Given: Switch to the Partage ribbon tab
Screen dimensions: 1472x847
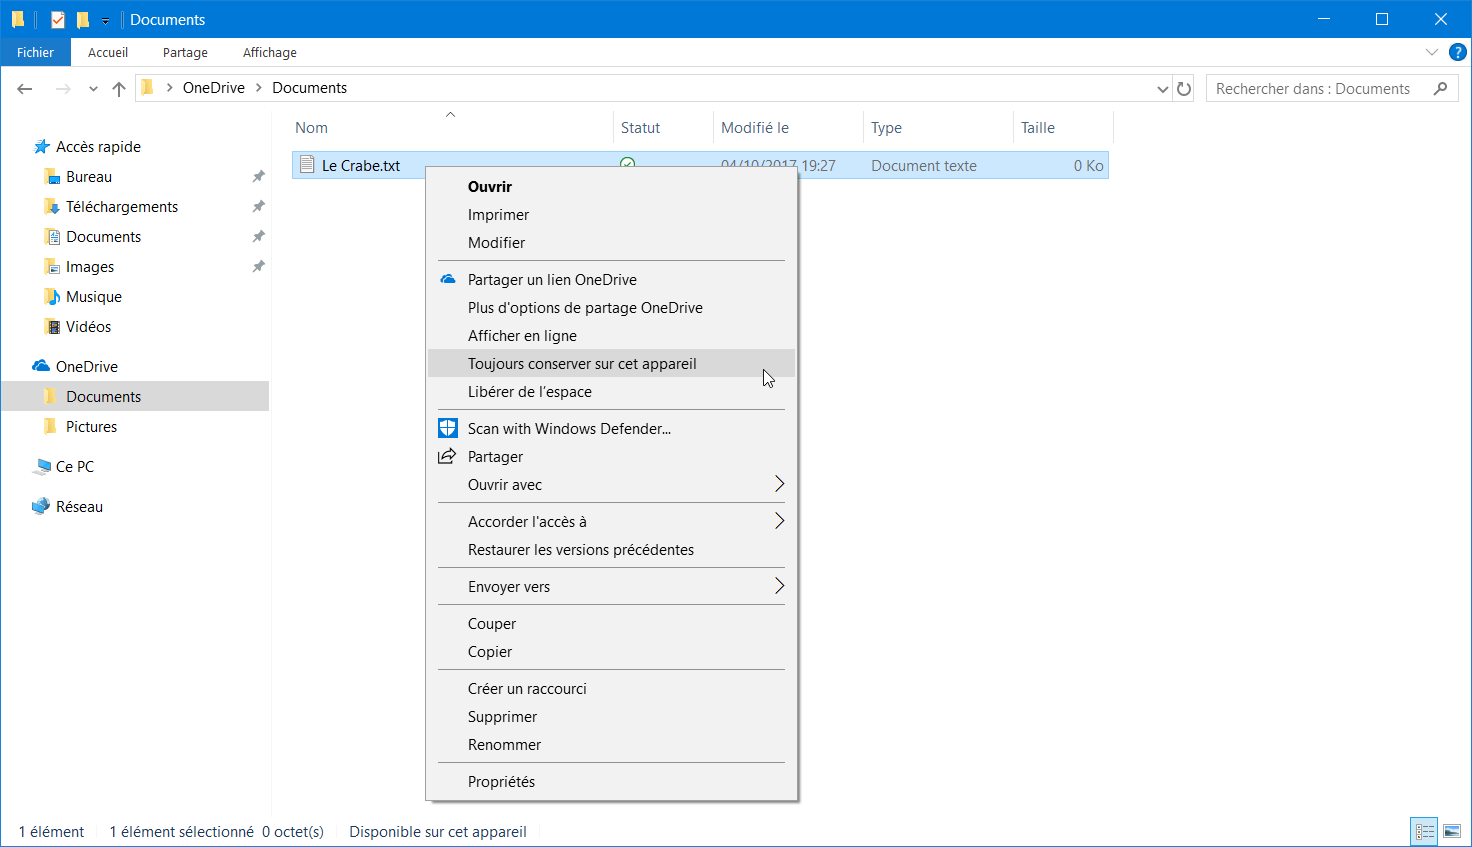Looking at the screenshot, I should coord(185,52).
